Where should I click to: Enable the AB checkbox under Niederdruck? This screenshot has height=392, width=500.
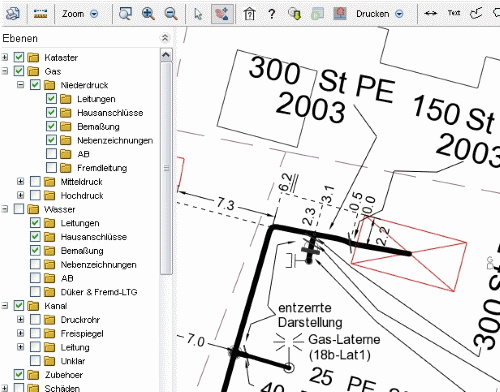[x=51, y=154]
